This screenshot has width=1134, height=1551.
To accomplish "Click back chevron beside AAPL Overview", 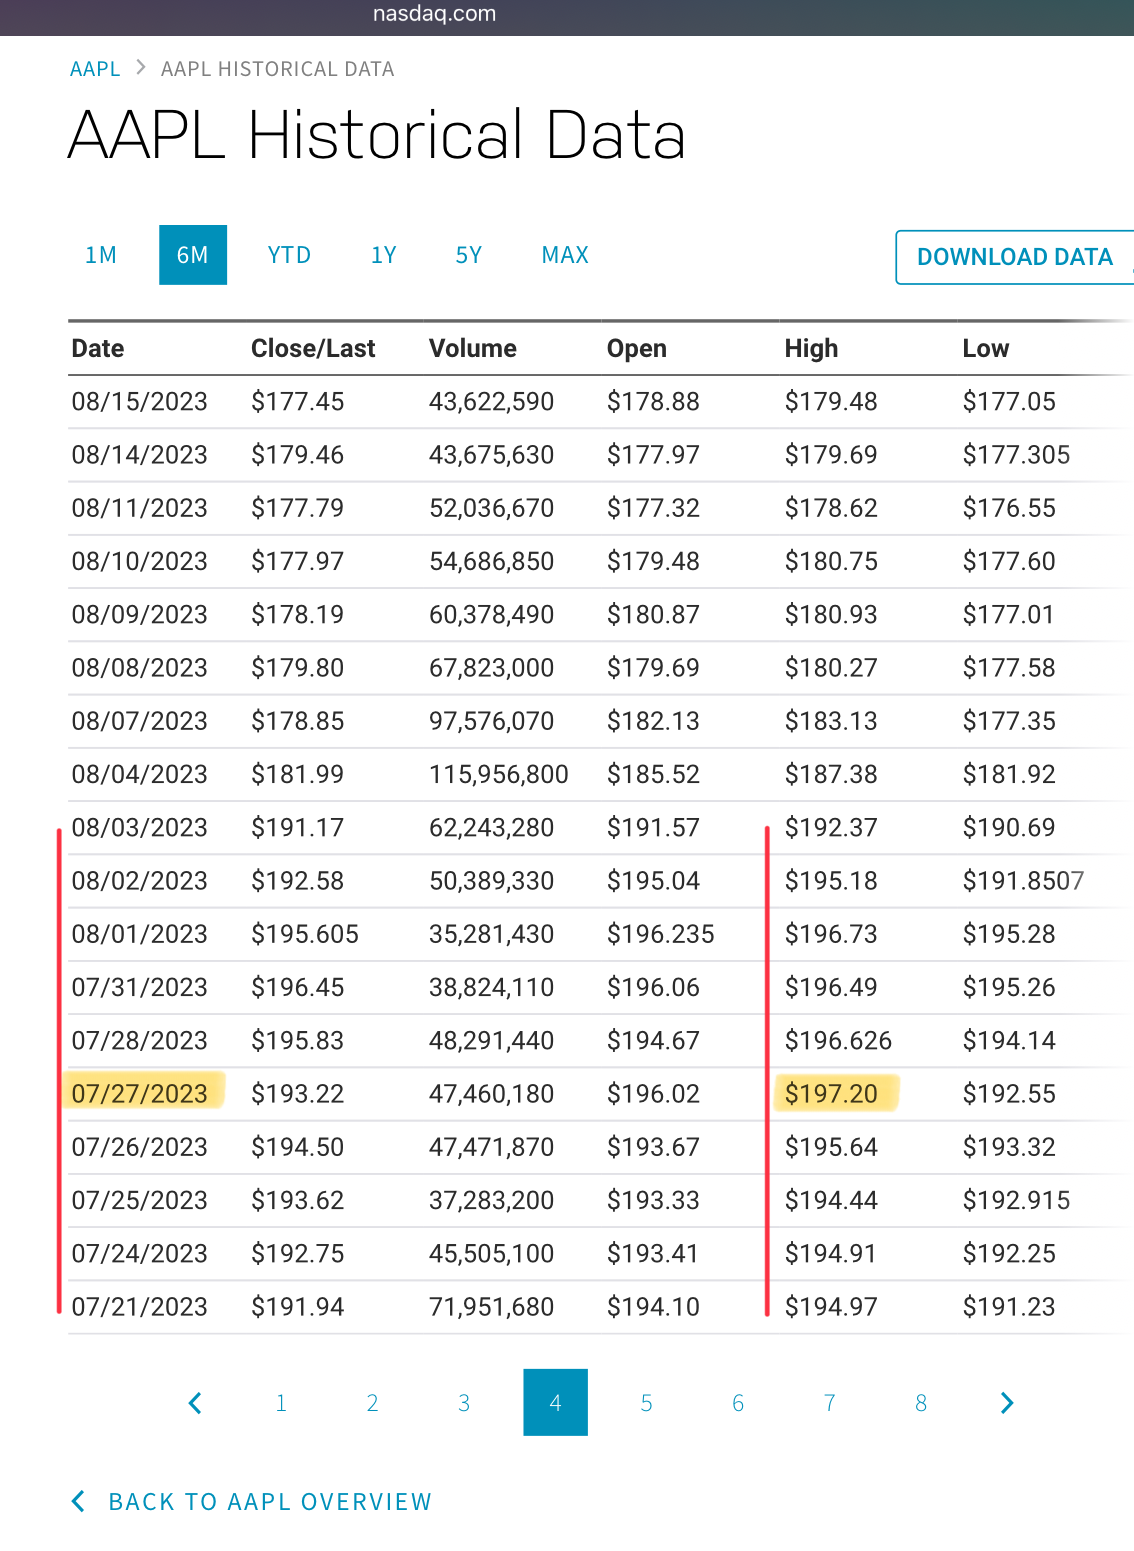I will [x=79, y=1501].
